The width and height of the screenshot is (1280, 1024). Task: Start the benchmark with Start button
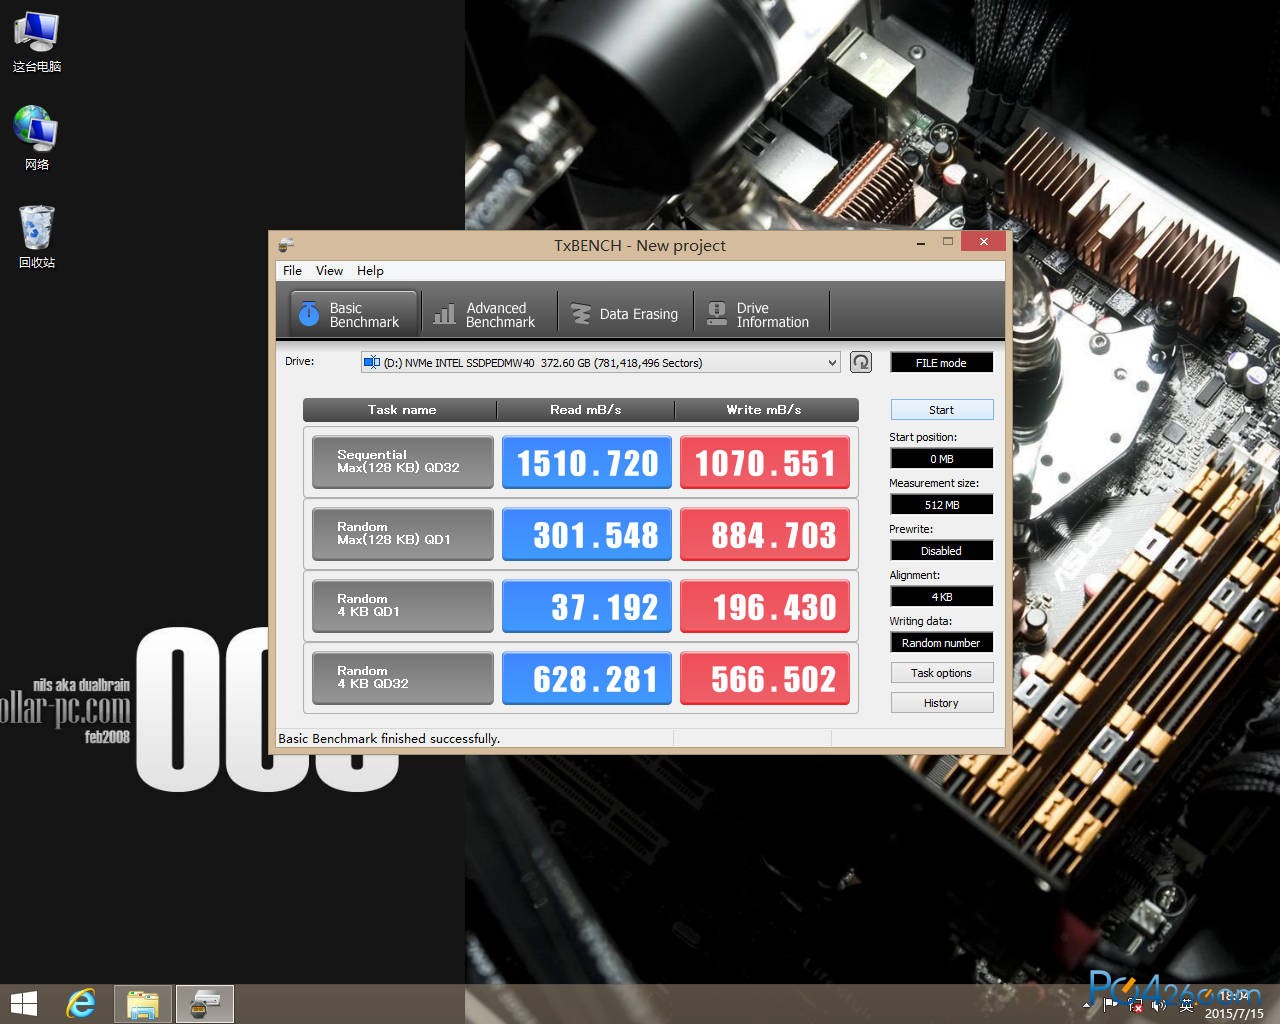pos(941,410)
